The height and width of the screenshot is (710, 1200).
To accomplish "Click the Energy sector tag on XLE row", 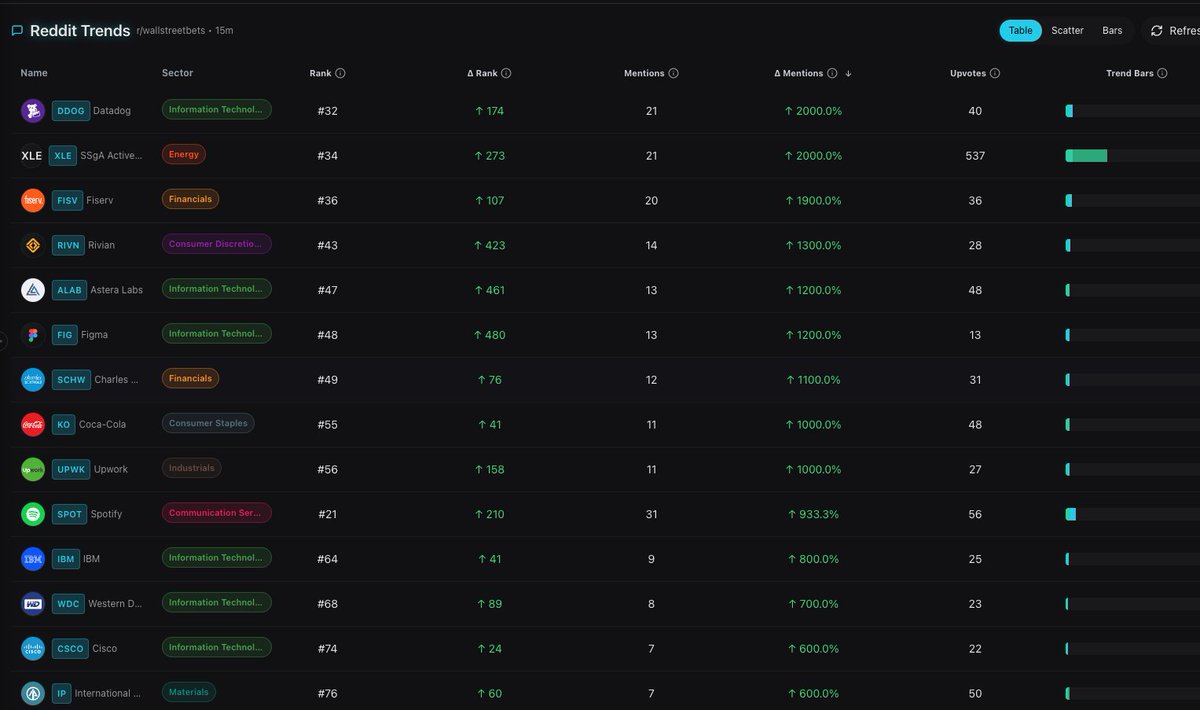I will coord(183,154).
